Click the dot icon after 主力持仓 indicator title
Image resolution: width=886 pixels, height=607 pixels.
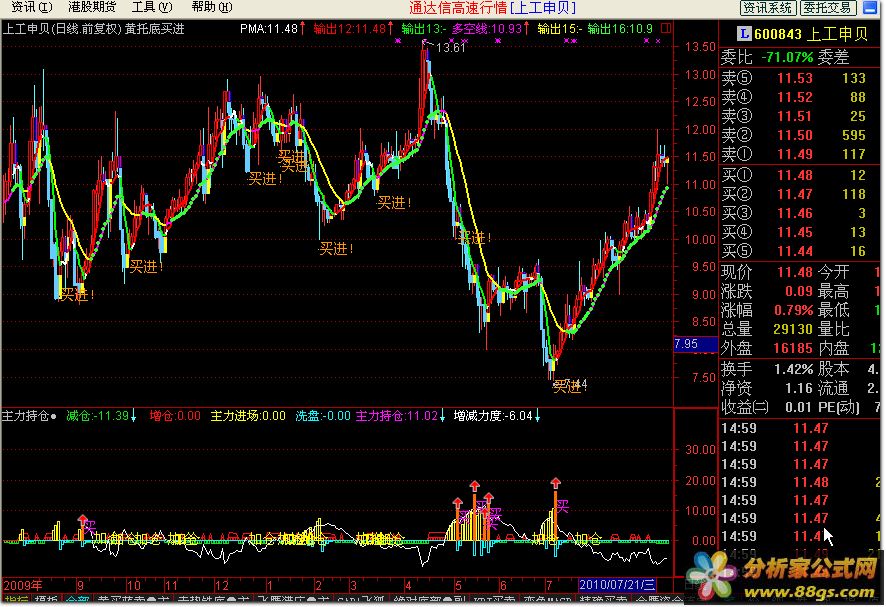click(x=53, y=417)
